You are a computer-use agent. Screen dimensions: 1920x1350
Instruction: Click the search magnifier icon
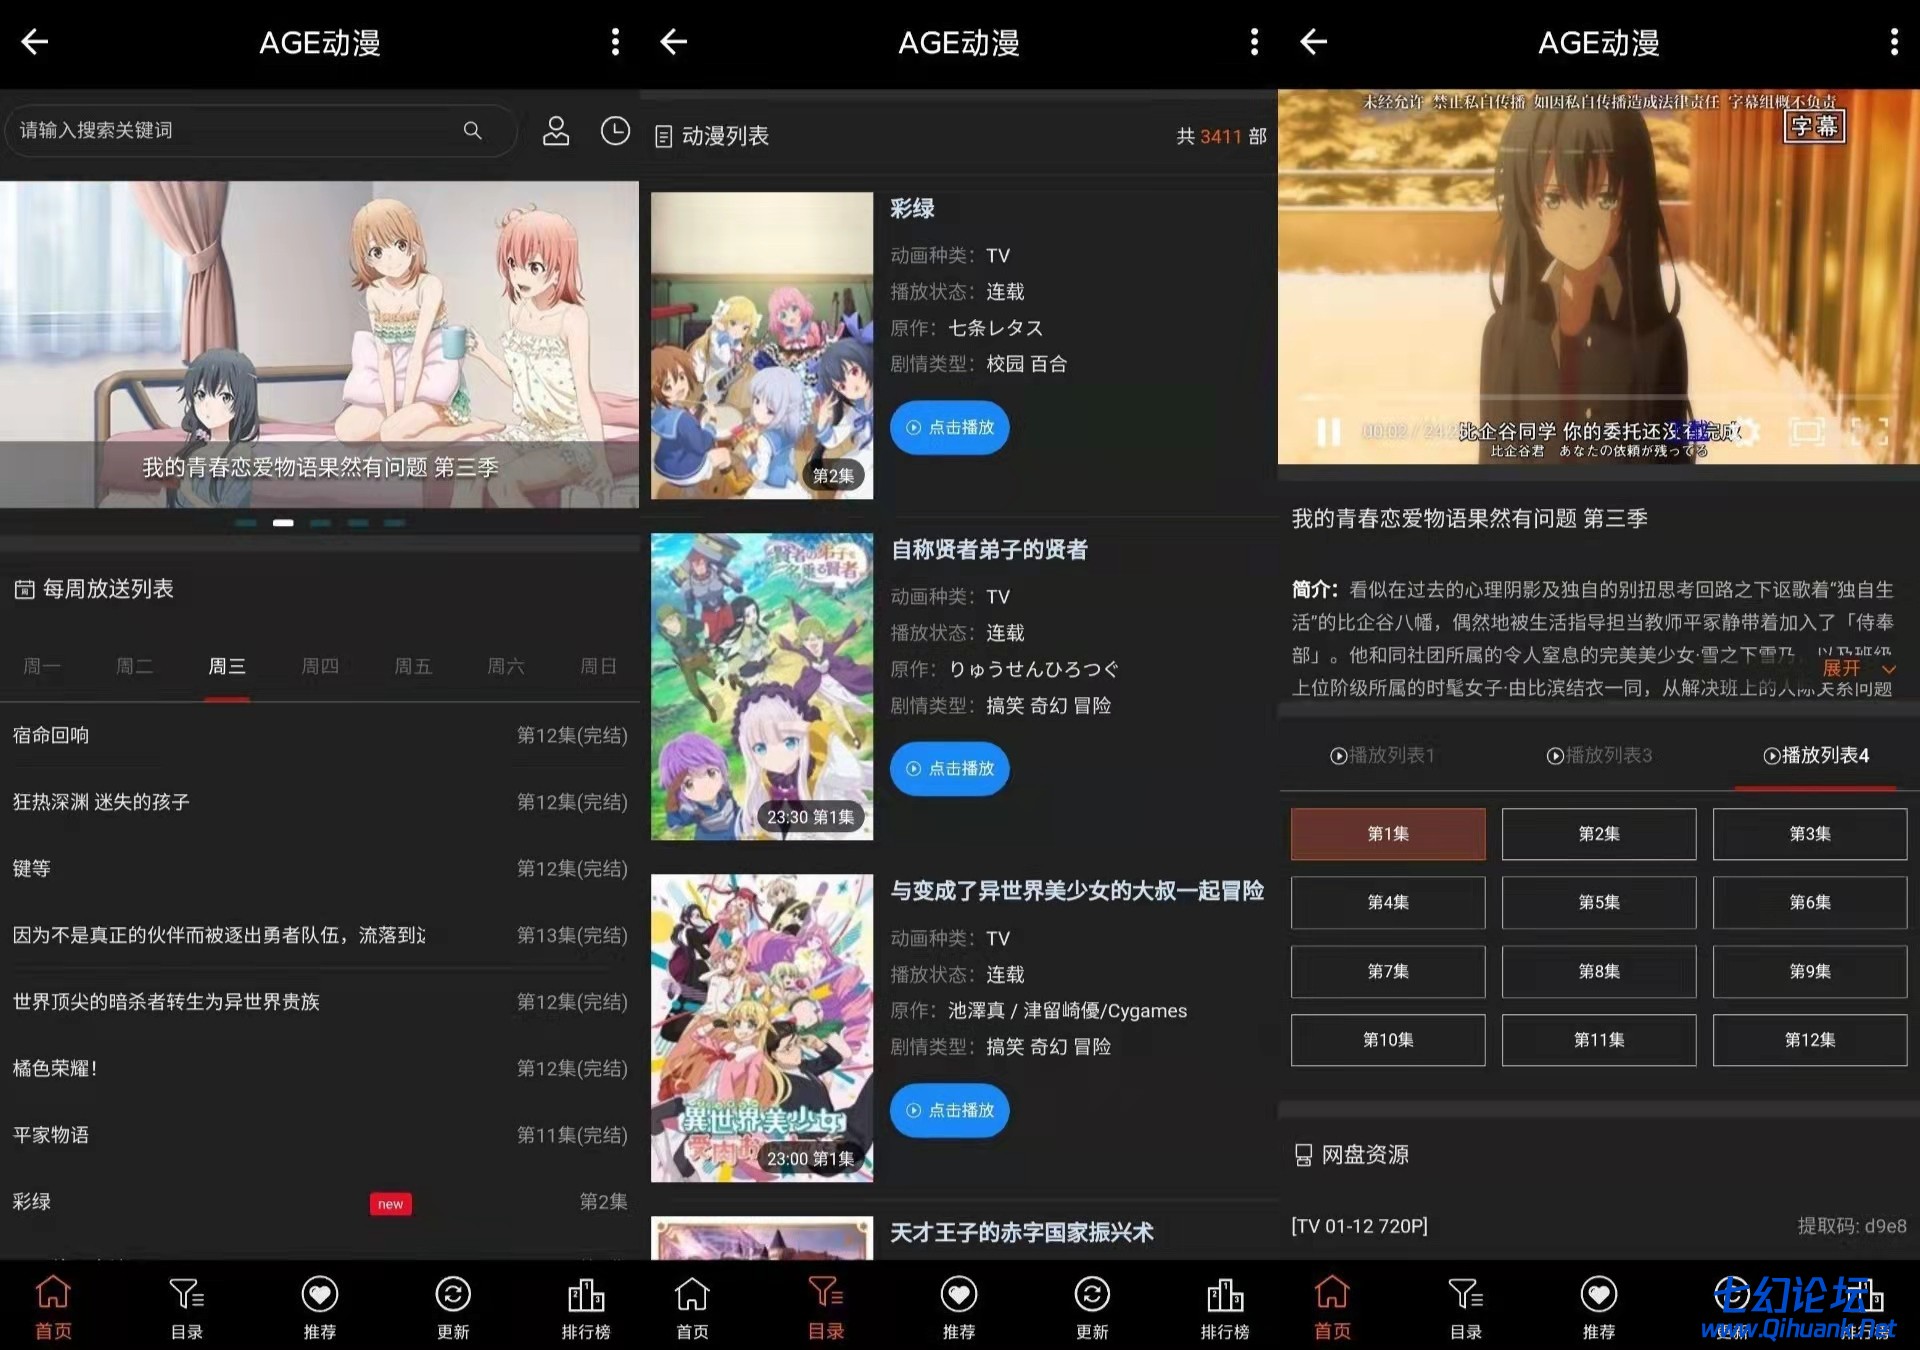[x=472, y=130]
